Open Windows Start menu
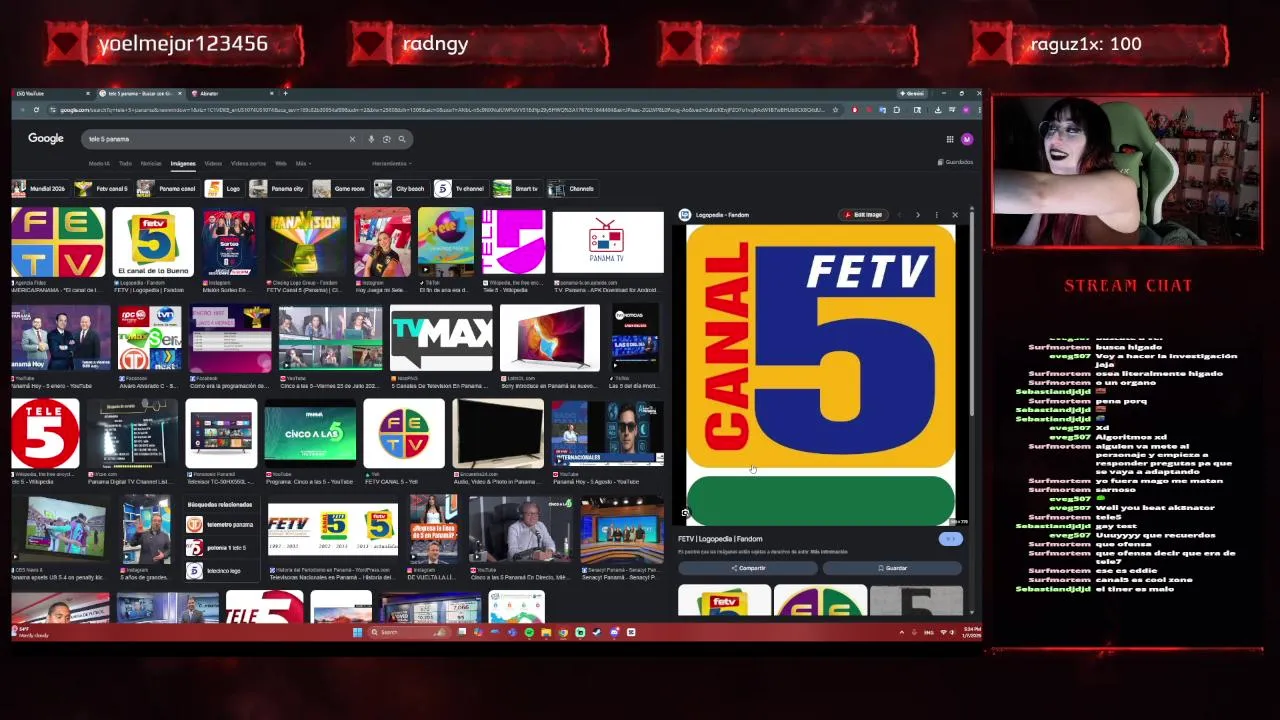This screenshot has height=720, width=1280. click(x=357, y=632)
